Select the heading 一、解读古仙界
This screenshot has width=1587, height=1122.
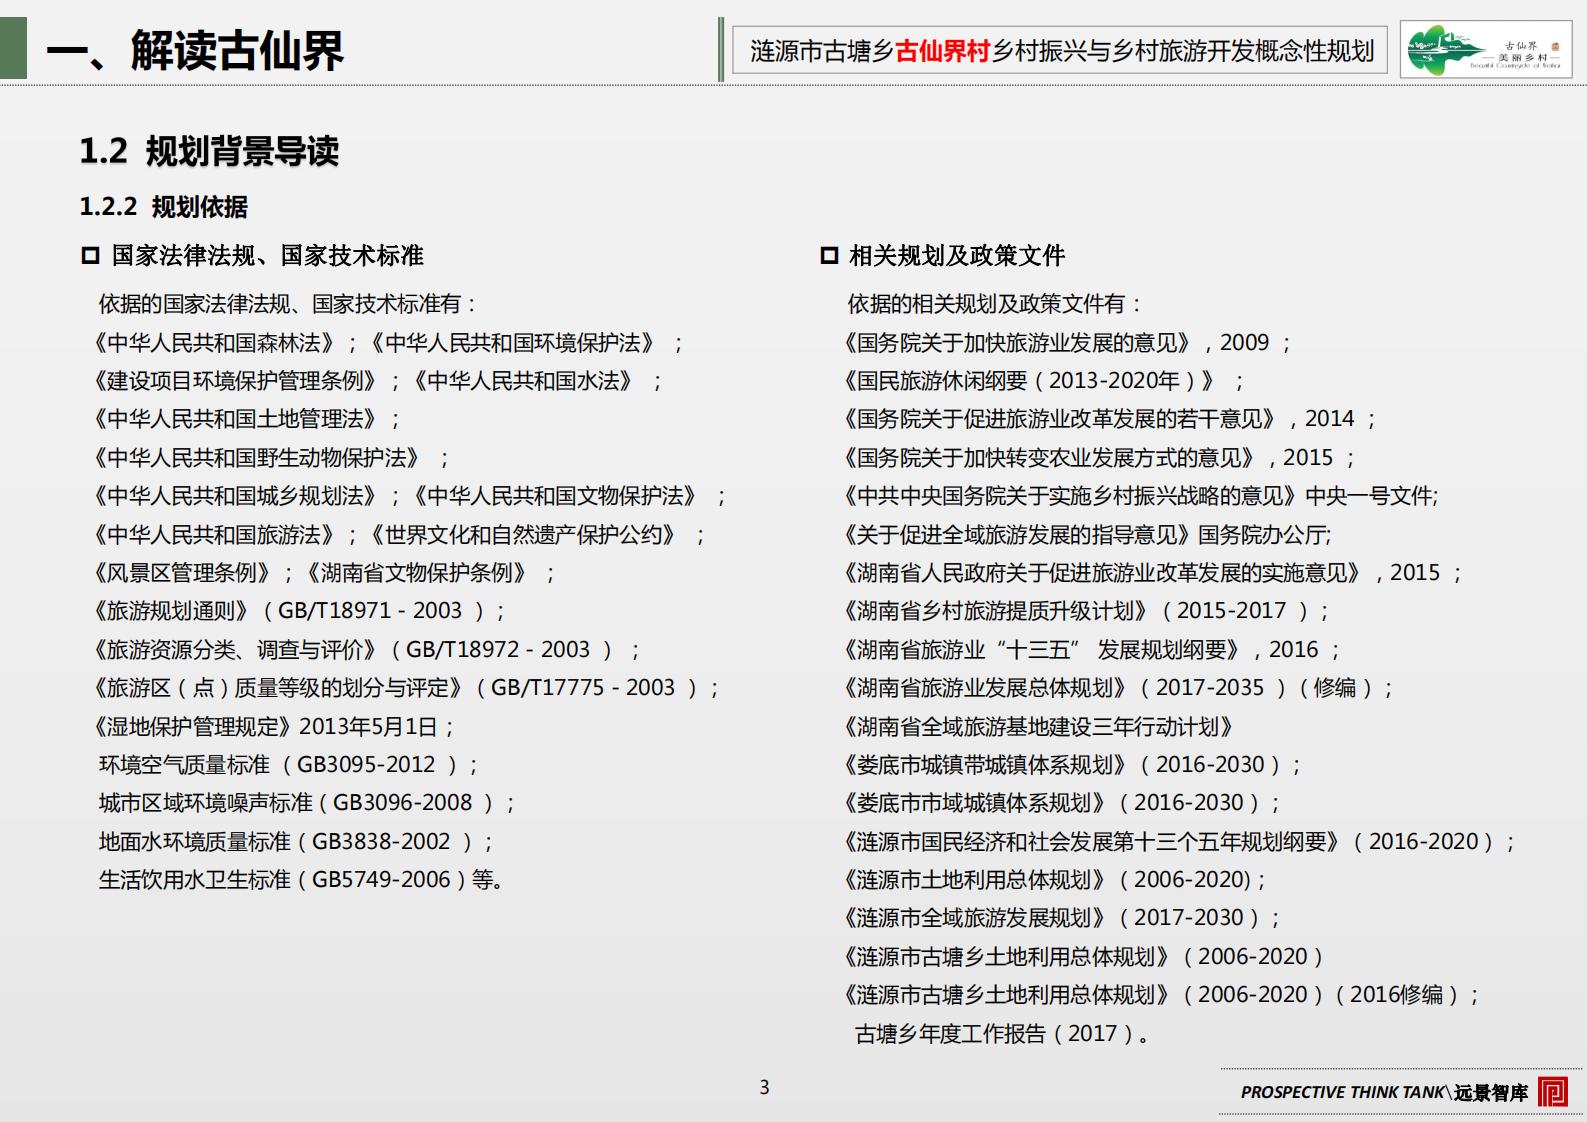195,51
